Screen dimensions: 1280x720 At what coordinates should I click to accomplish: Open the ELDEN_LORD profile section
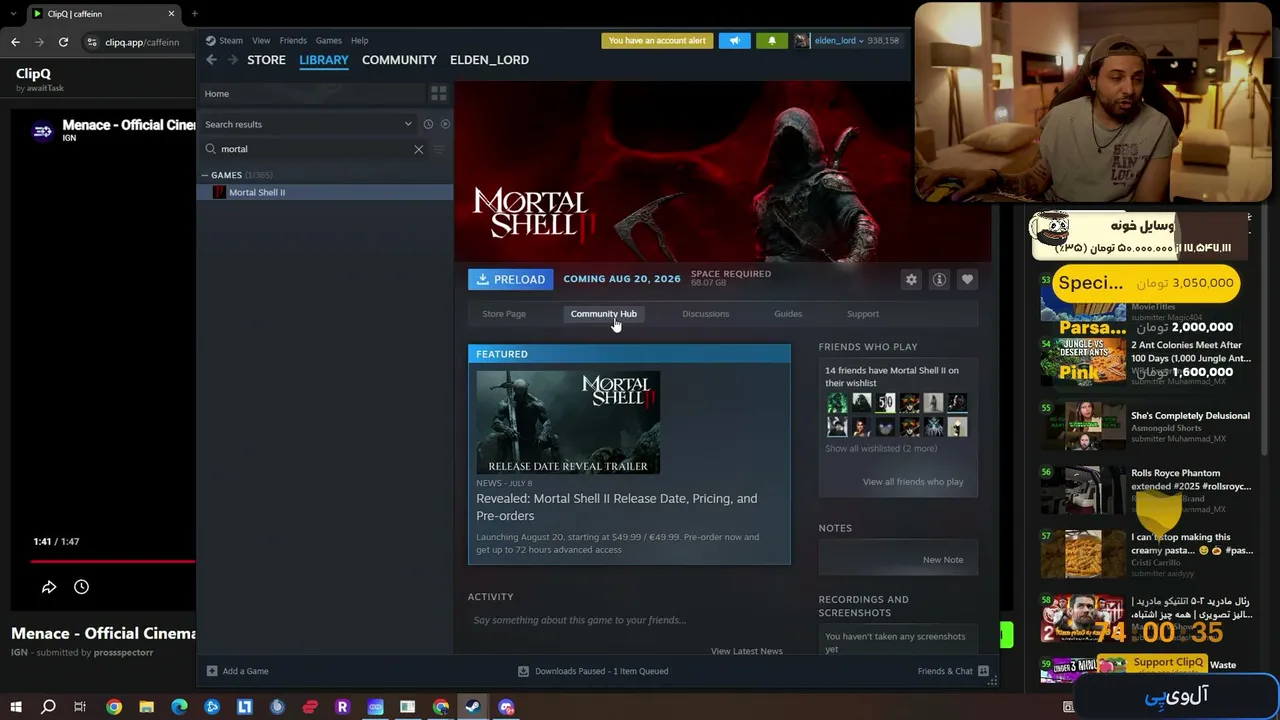click(x=489, y=60)
